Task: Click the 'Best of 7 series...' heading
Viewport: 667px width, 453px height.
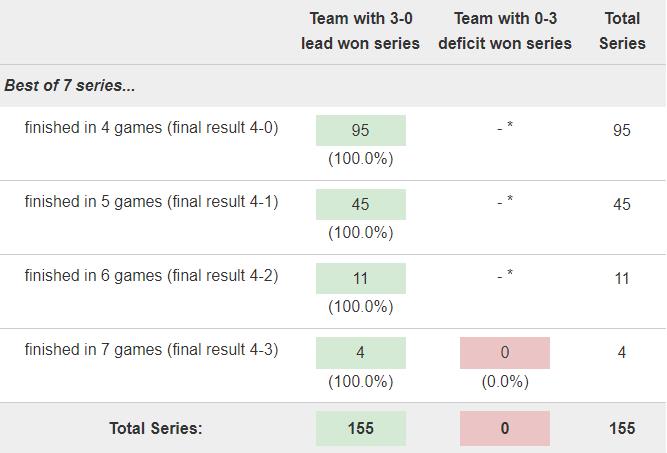Action: pos(70,85)
